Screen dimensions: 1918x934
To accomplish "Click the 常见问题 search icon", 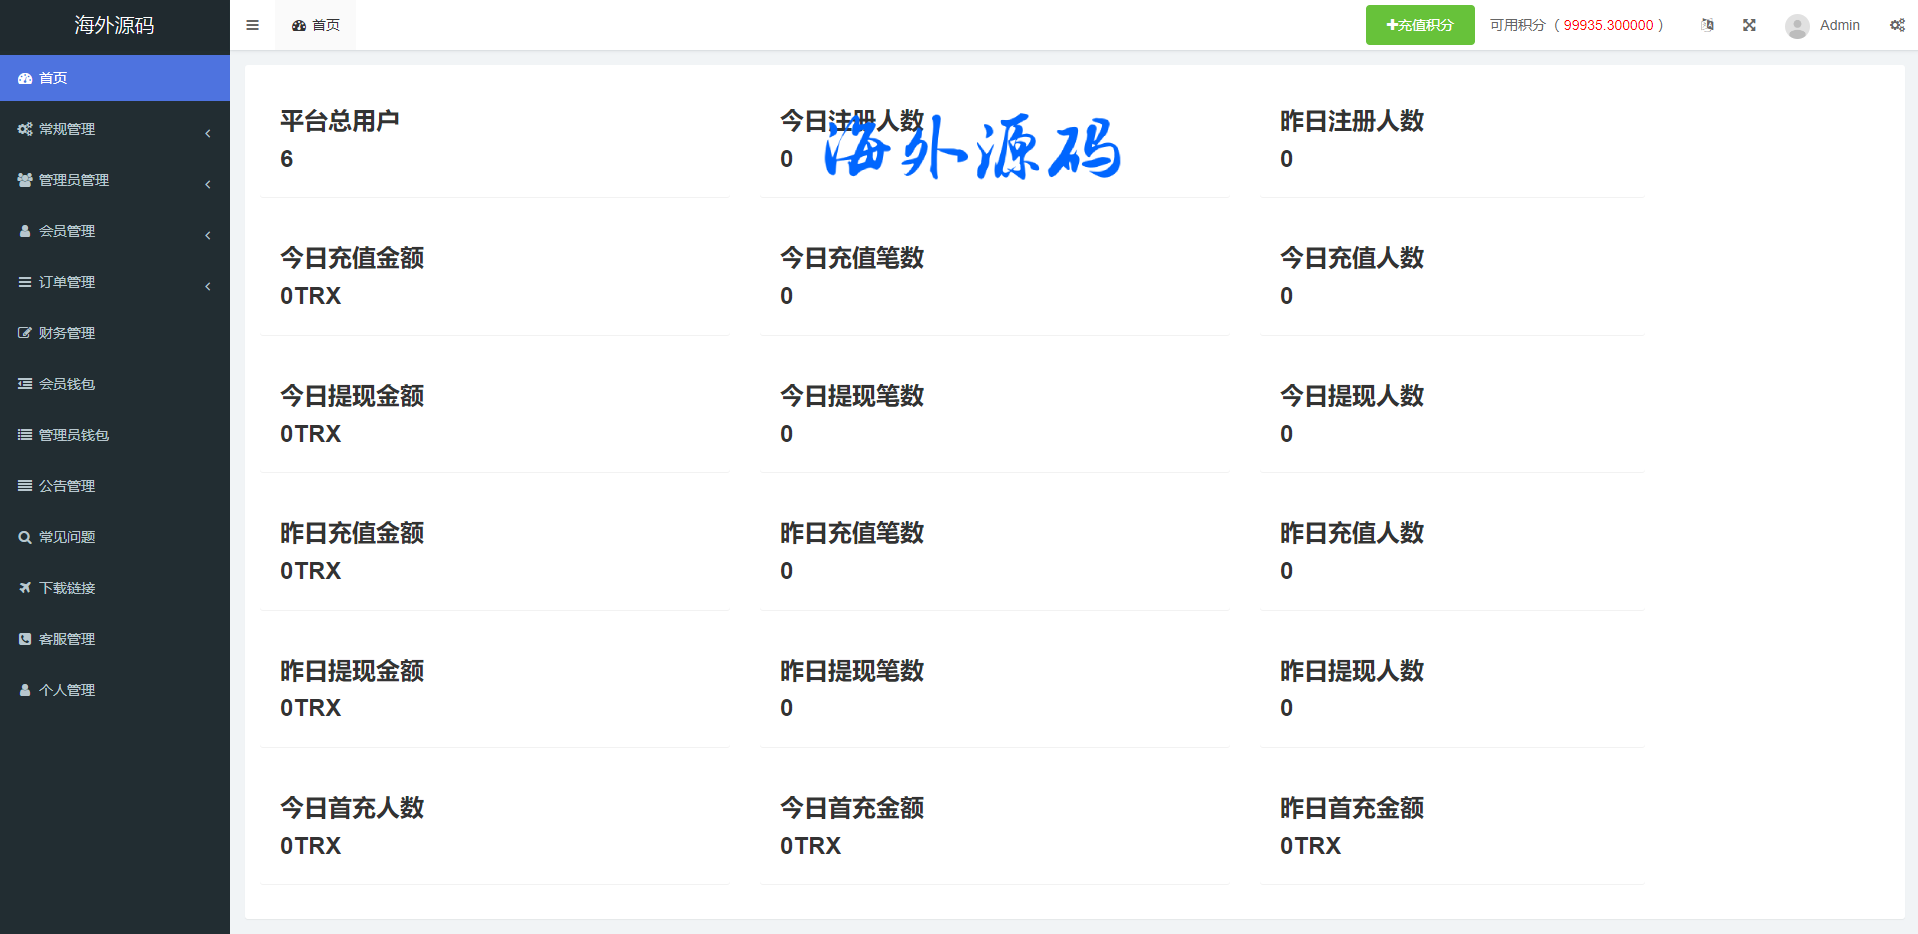I will (25, 537).
